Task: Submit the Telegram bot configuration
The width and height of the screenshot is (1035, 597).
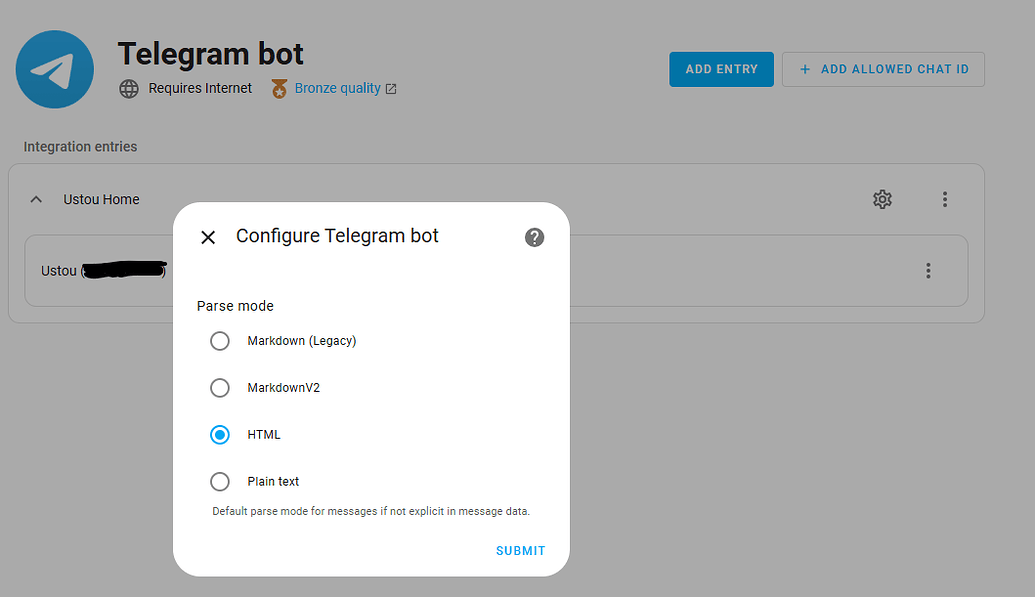Action: (520, 550)
